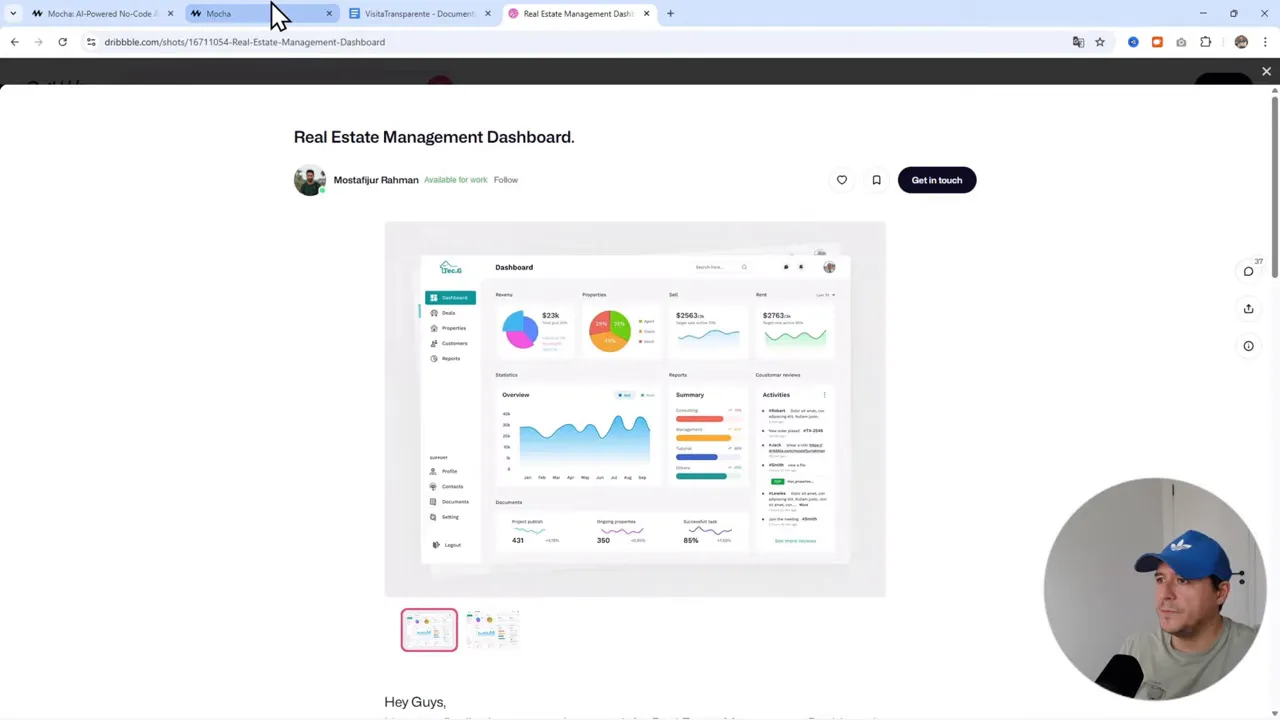Open the shot details info icon
The width and height of the screenshot is (1280, 720).
tap(1248, 345)
